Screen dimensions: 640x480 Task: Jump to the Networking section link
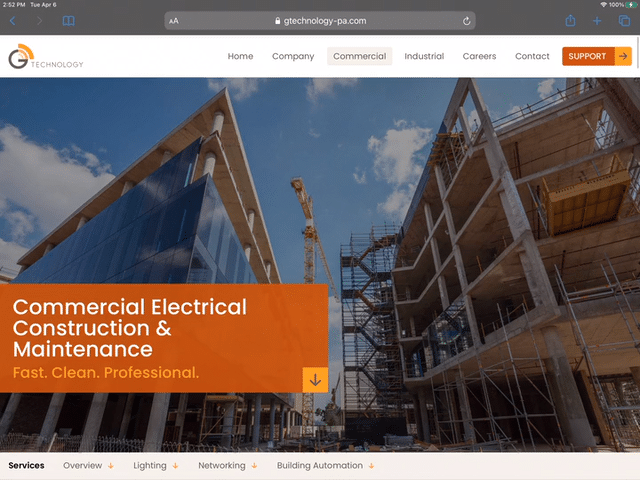(227, 466)
